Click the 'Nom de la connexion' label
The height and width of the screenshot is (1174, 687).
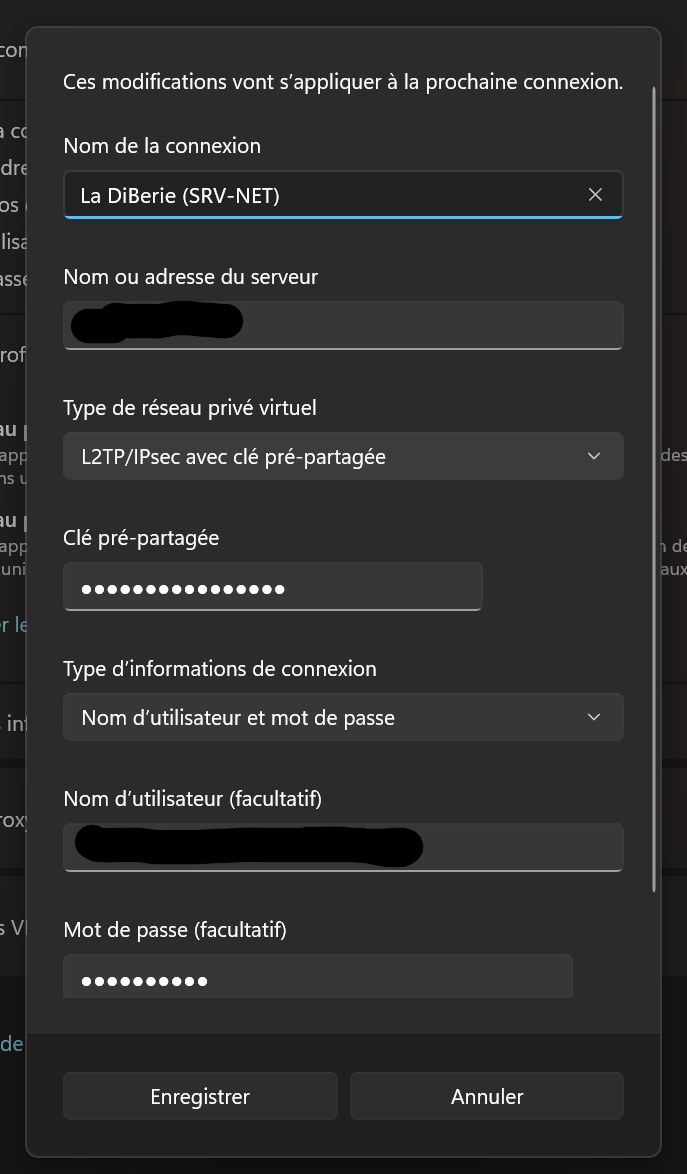162,146
